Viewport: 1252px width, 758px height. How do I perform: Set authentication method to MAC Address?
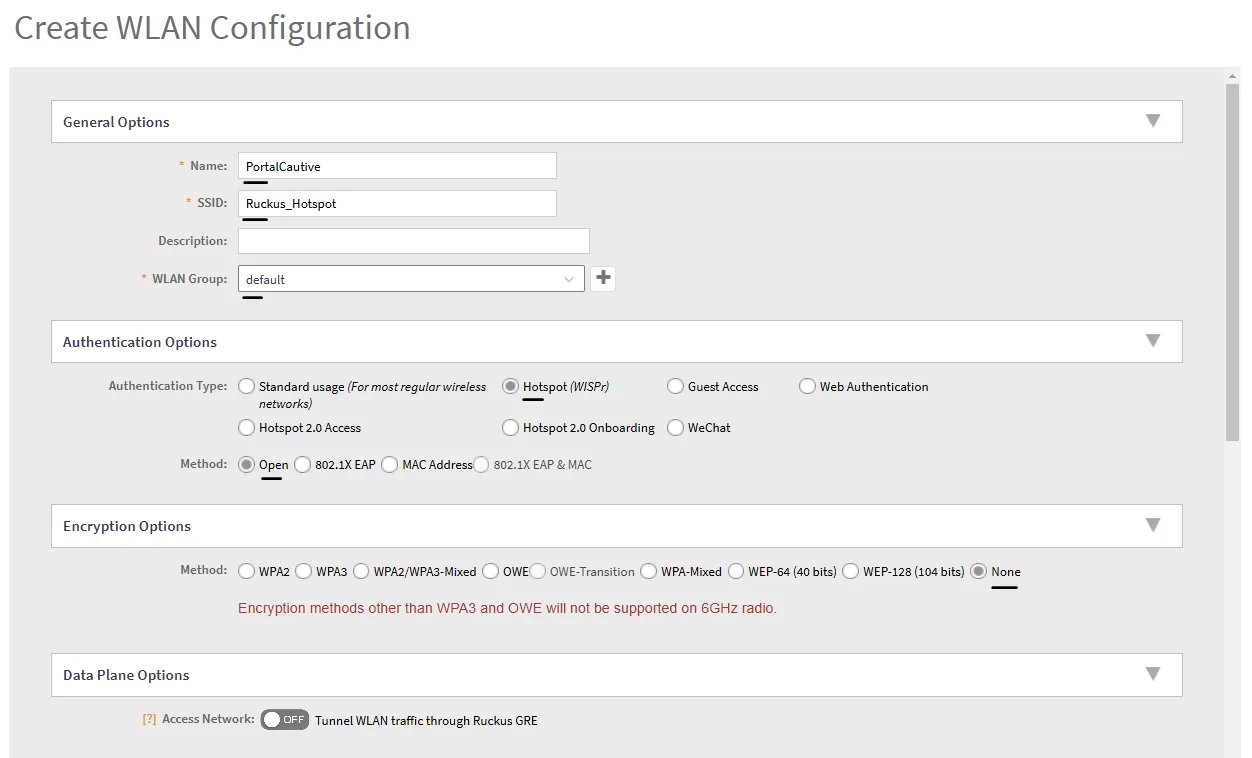tap(390, 465)
